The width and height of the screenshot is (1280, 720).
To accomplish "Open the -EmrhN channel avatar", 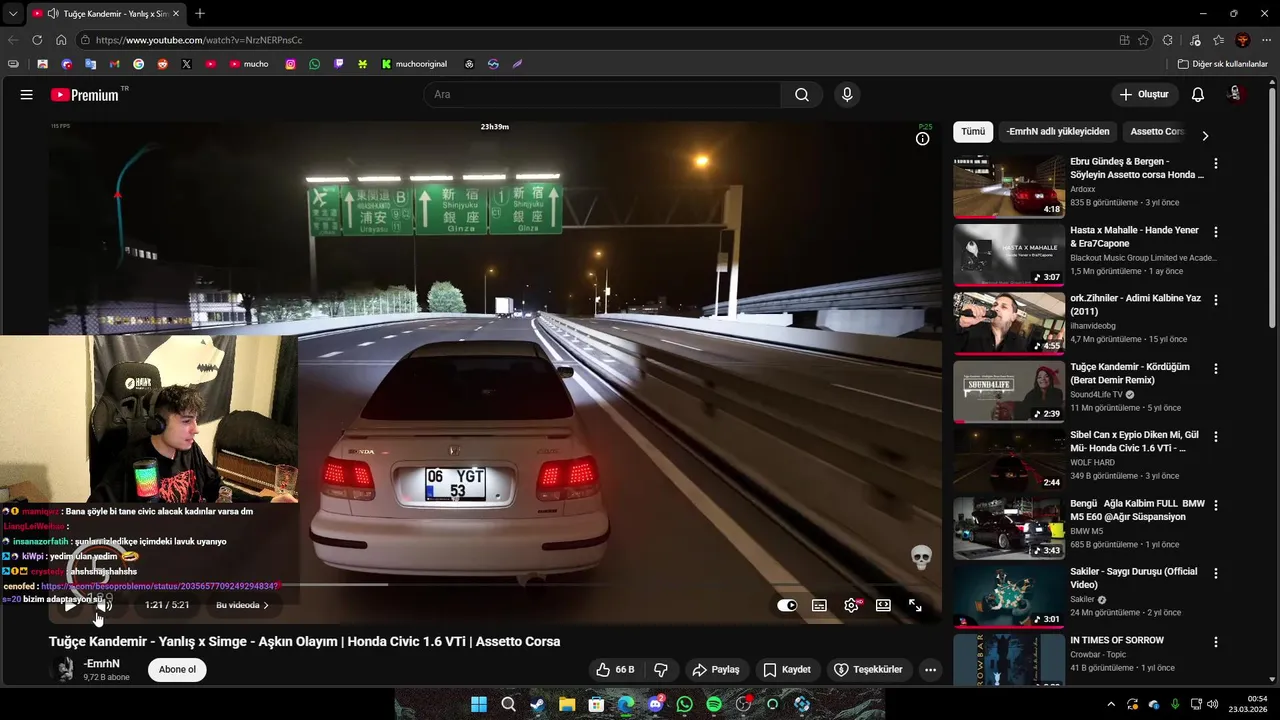I will click(x=65, y=670).
